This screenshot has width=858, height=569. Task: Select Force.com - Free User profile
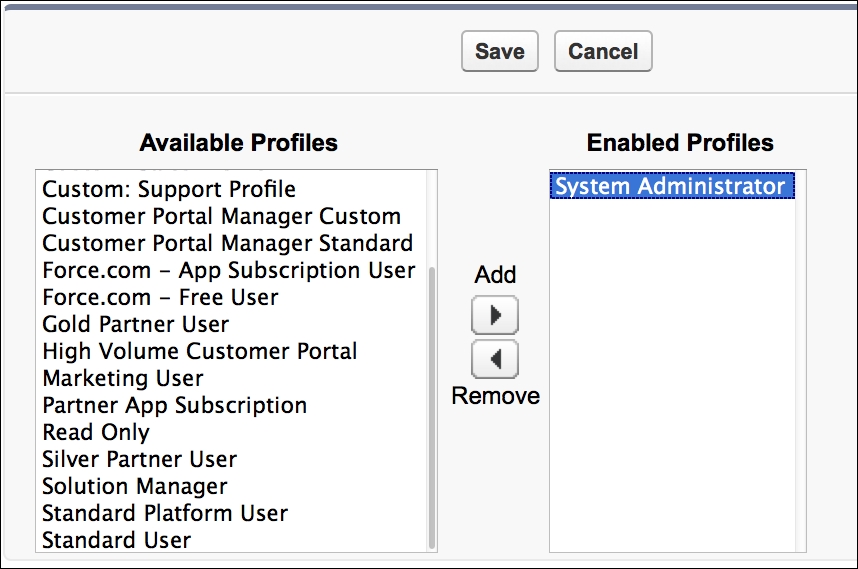pos(160,297)
